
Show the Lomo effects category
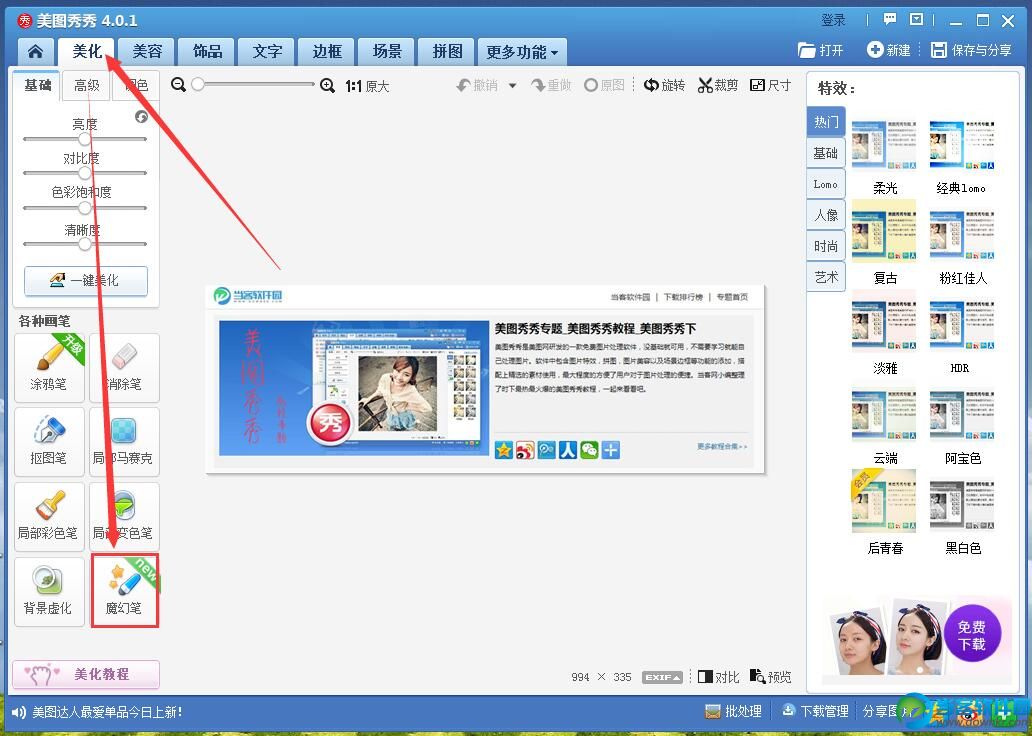[826, 184]
